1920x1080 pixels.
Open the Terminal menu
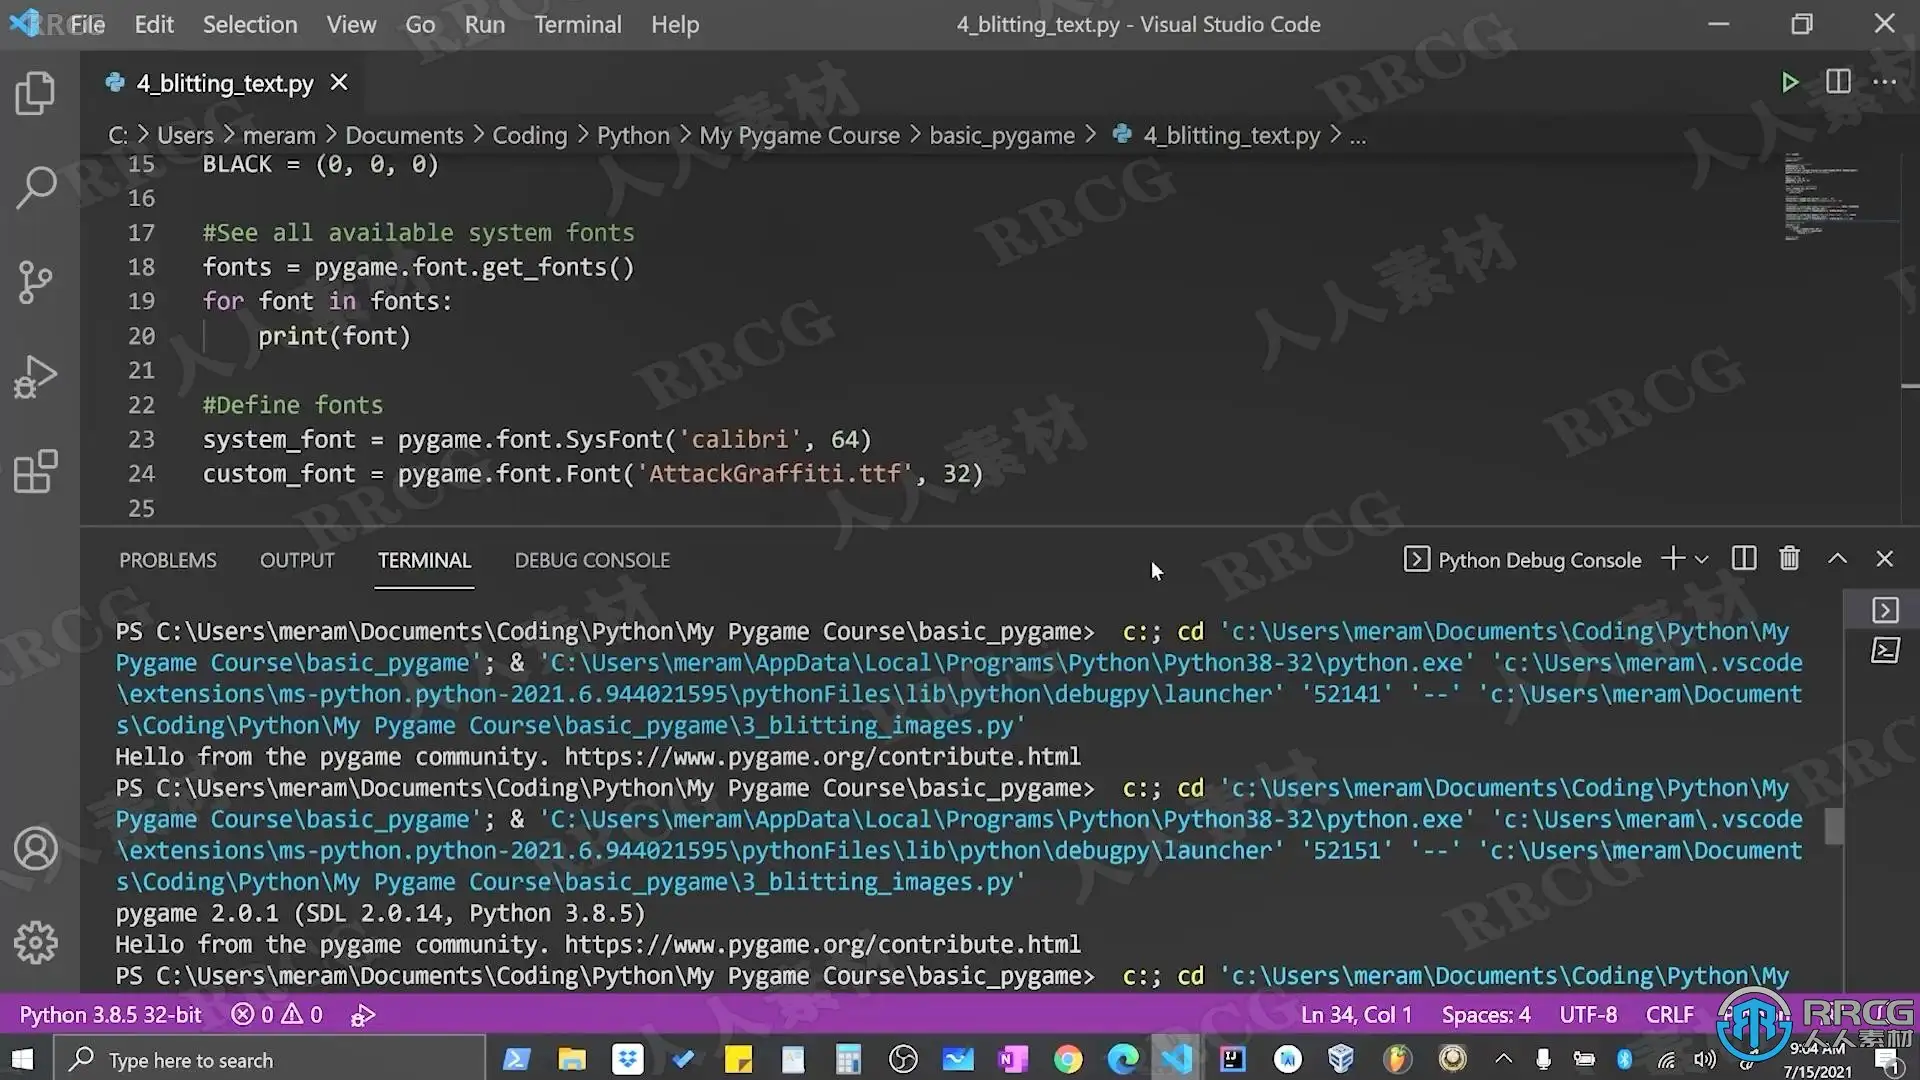point(577,24)
